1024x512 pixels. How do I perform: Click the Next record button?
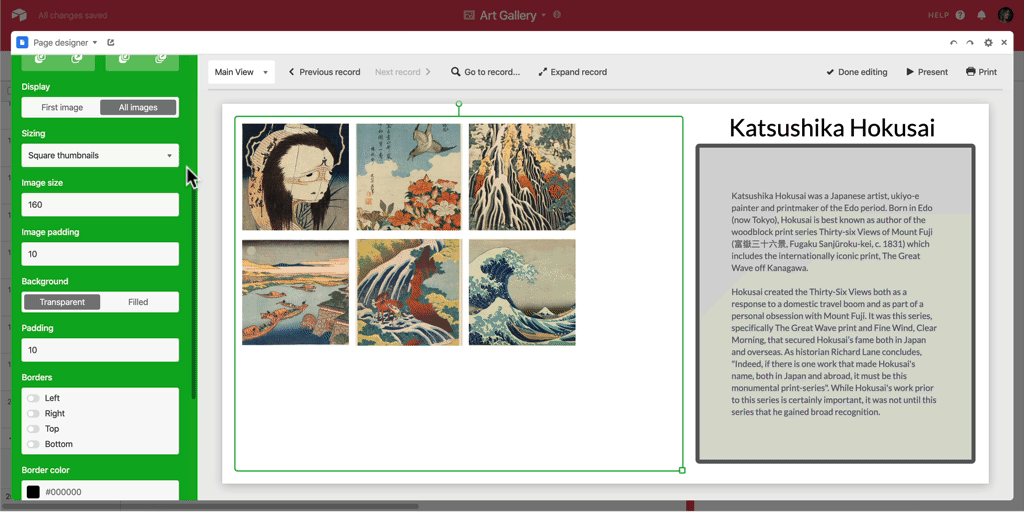403,72
